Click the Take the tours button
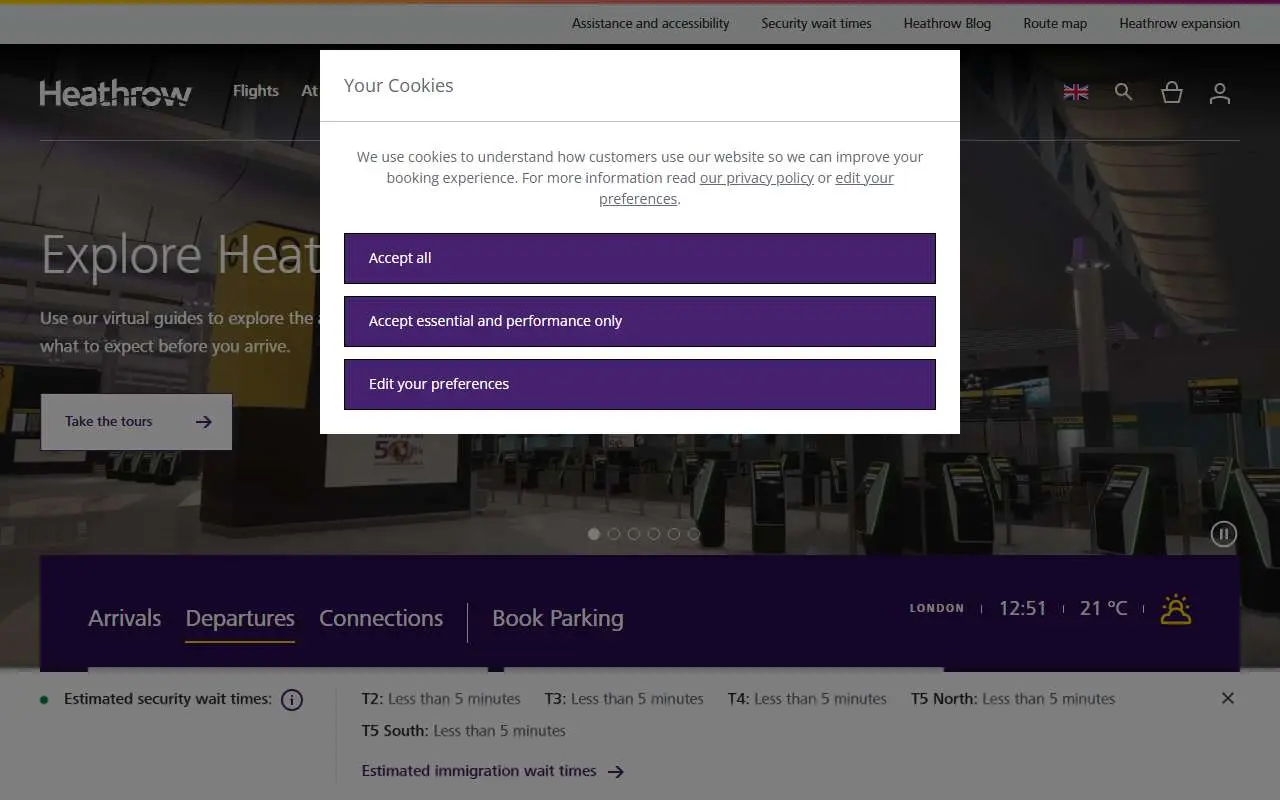Screen dimensions: 1280x800 coord(136,422)
